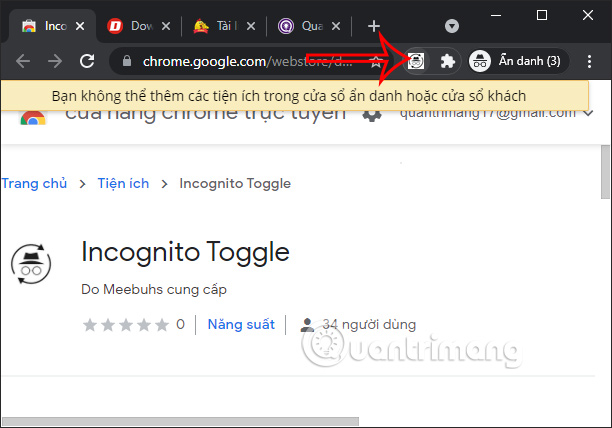Minimize the Chrome window

tap(496, 16)
